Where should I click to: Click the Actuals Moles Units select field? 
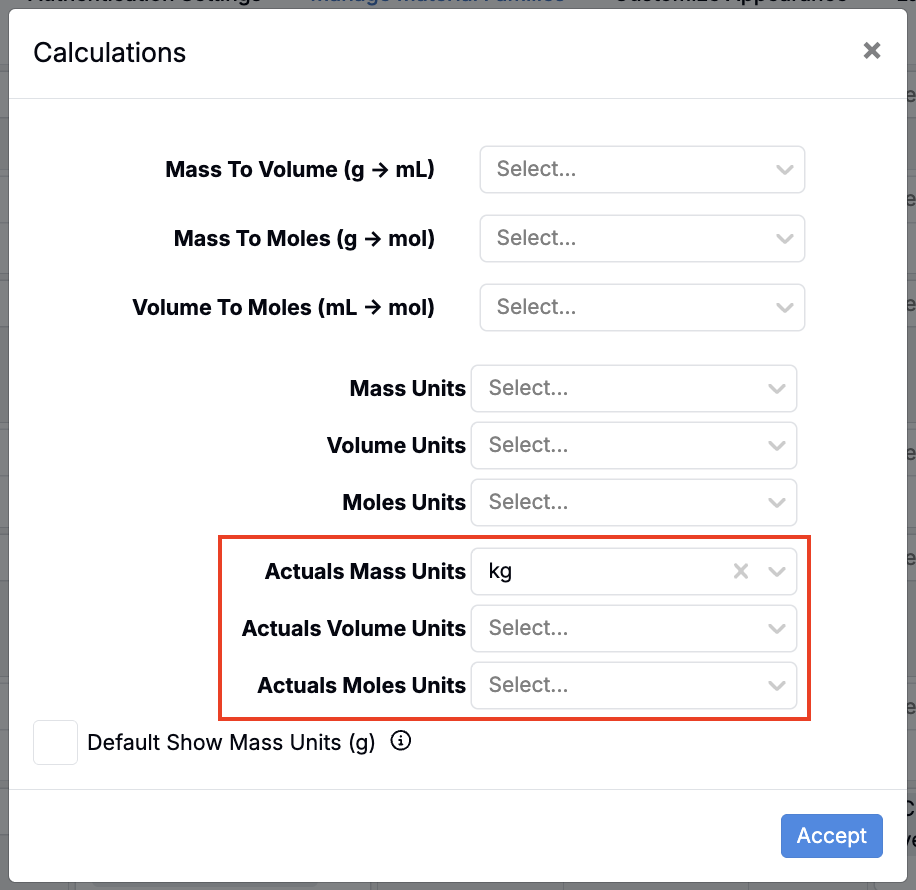click(x=610, y=686)
